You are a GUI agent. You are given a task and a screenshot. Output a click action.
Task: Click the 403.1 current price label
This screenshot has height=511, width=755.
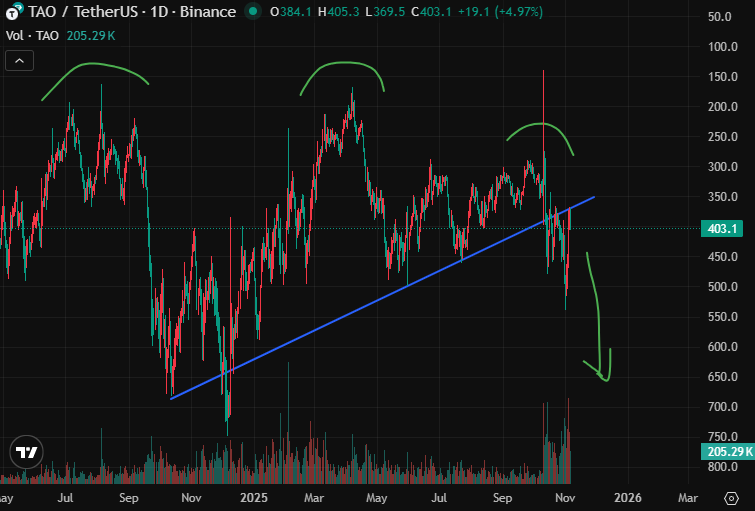(721, 228)
